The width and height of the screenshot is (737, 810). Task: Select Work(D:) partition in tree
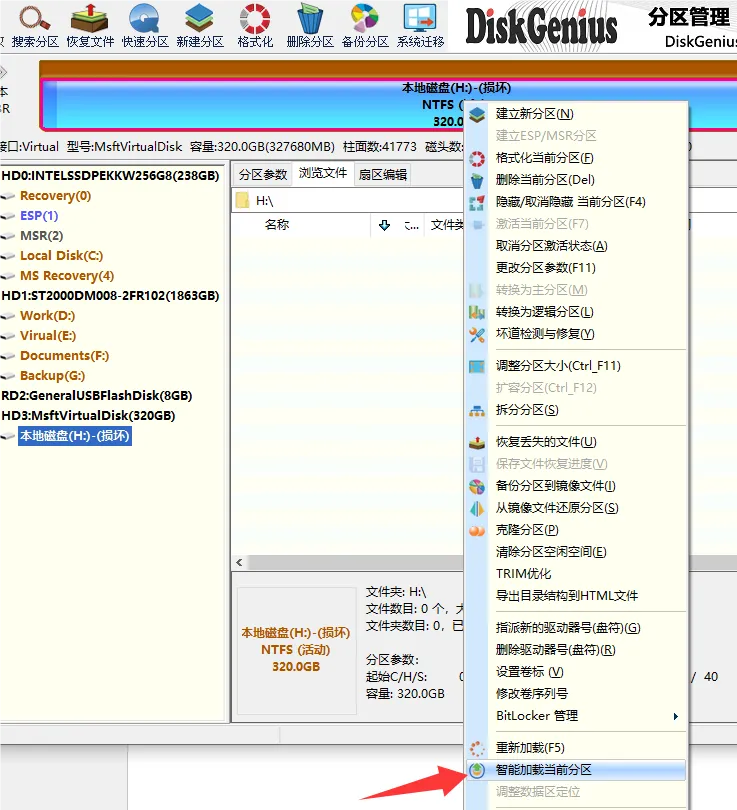tap(47, 316)
